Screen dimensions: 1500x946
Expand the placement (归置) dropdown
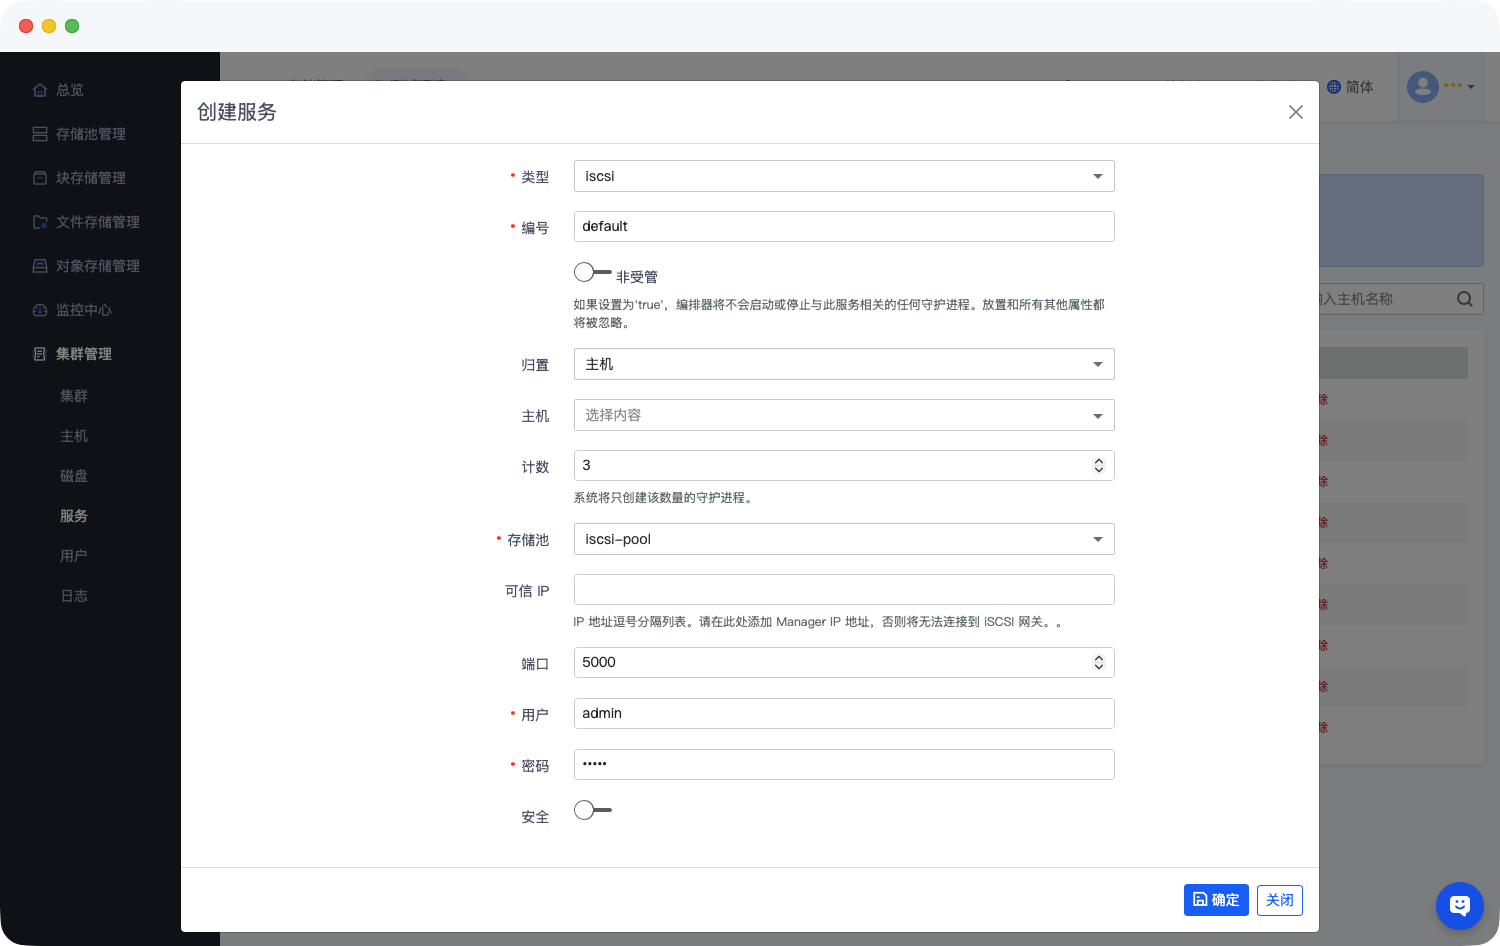pyautogui.click(x=843, y=364)
